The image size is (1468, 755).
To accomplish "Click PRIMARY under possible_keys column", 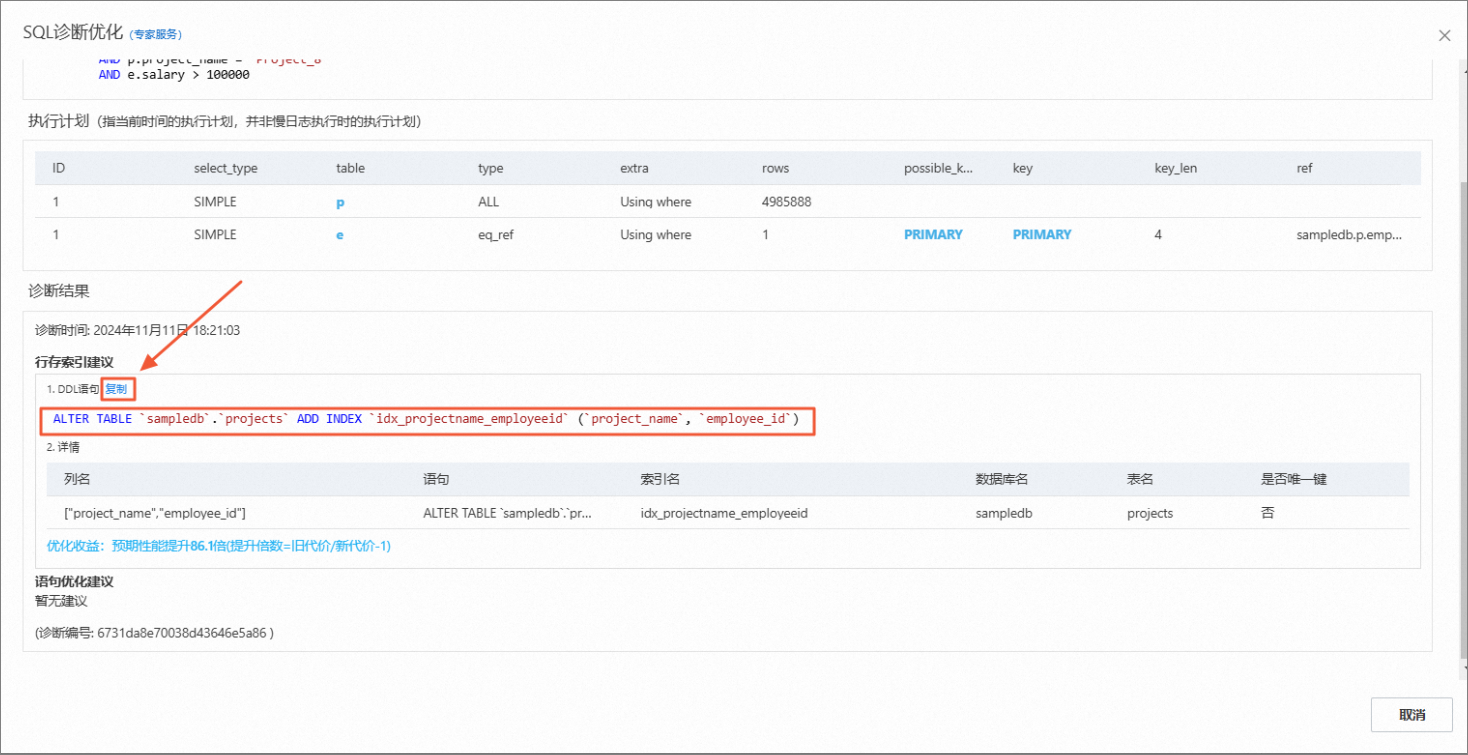I will pyautogui.click(x=933, y=234).
